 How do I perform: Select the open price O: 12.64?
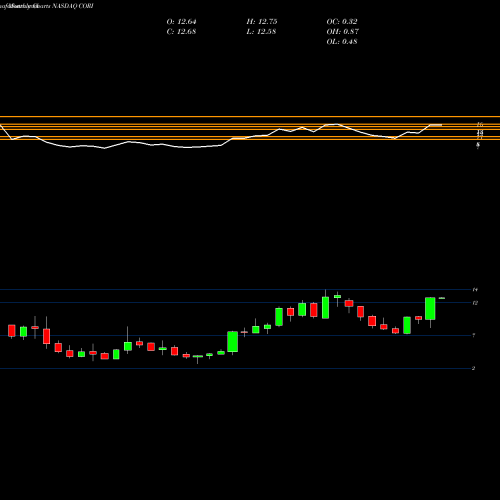(x=181, y=22)
